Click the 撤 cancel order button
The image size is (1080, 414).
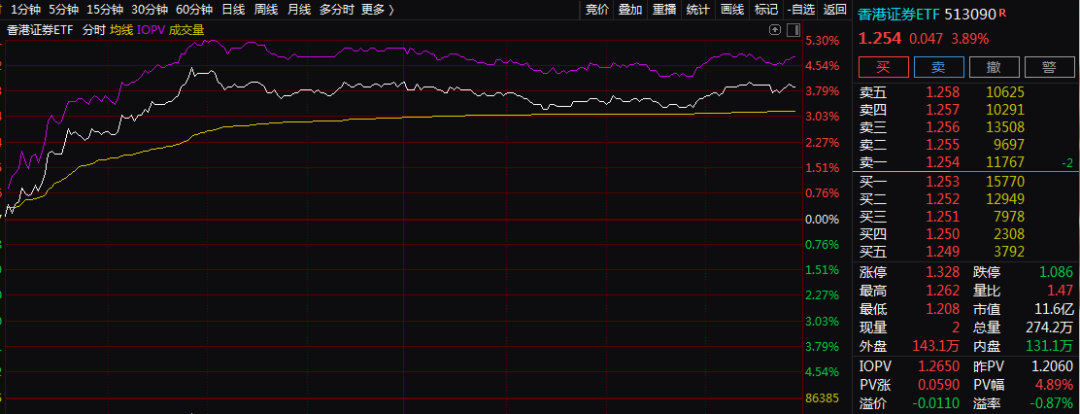pyautogui.click(x=993, y=67)
